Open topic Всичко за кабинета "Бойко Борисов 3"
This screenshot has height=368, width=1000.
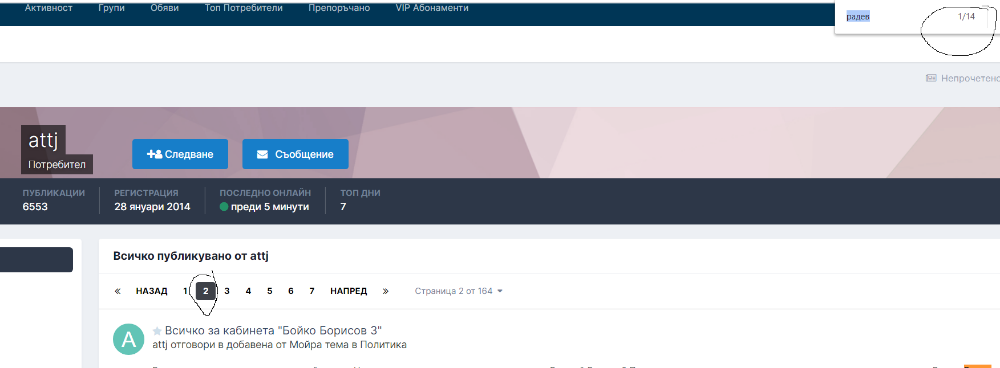pos(273,330)
